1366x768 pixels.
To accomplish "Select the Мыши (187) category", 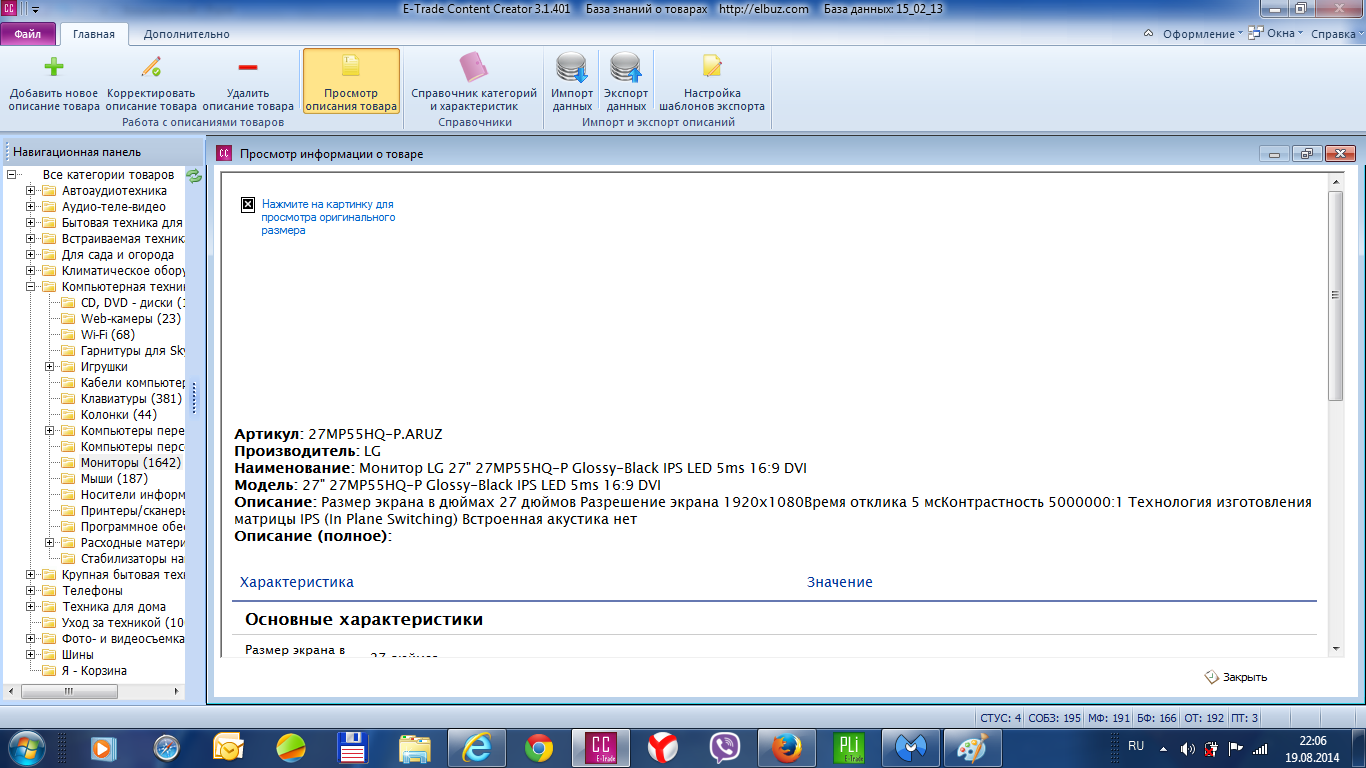I will (114, 479).
